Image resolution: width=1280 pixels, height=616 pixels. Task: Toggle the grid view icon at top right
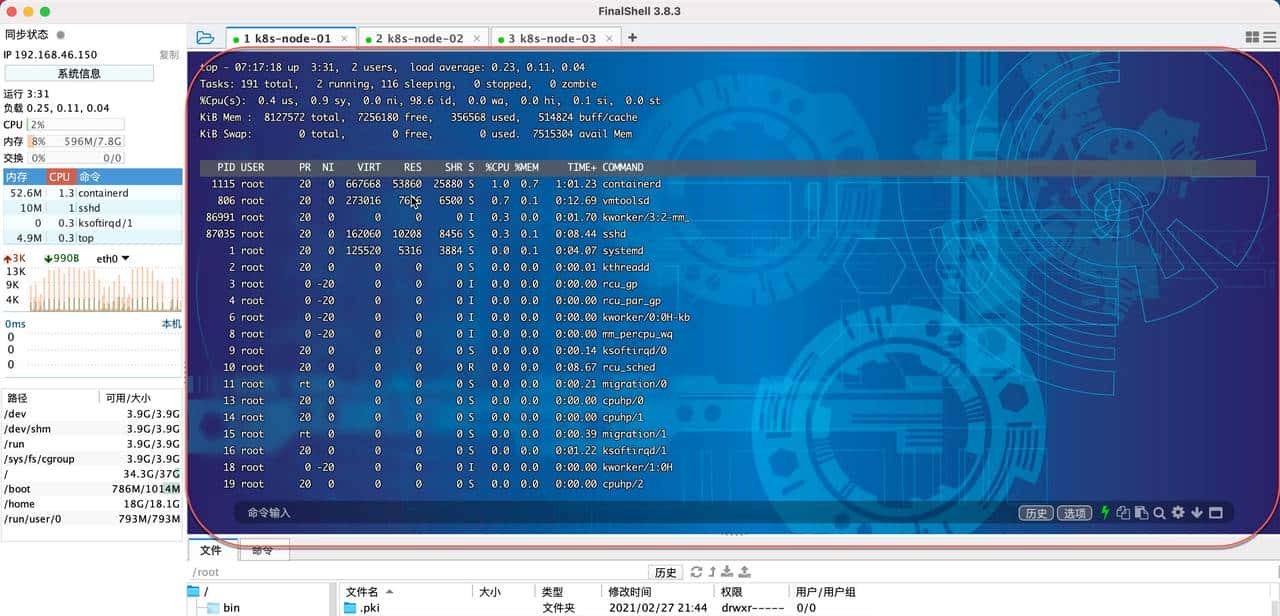pos(1251,36)
